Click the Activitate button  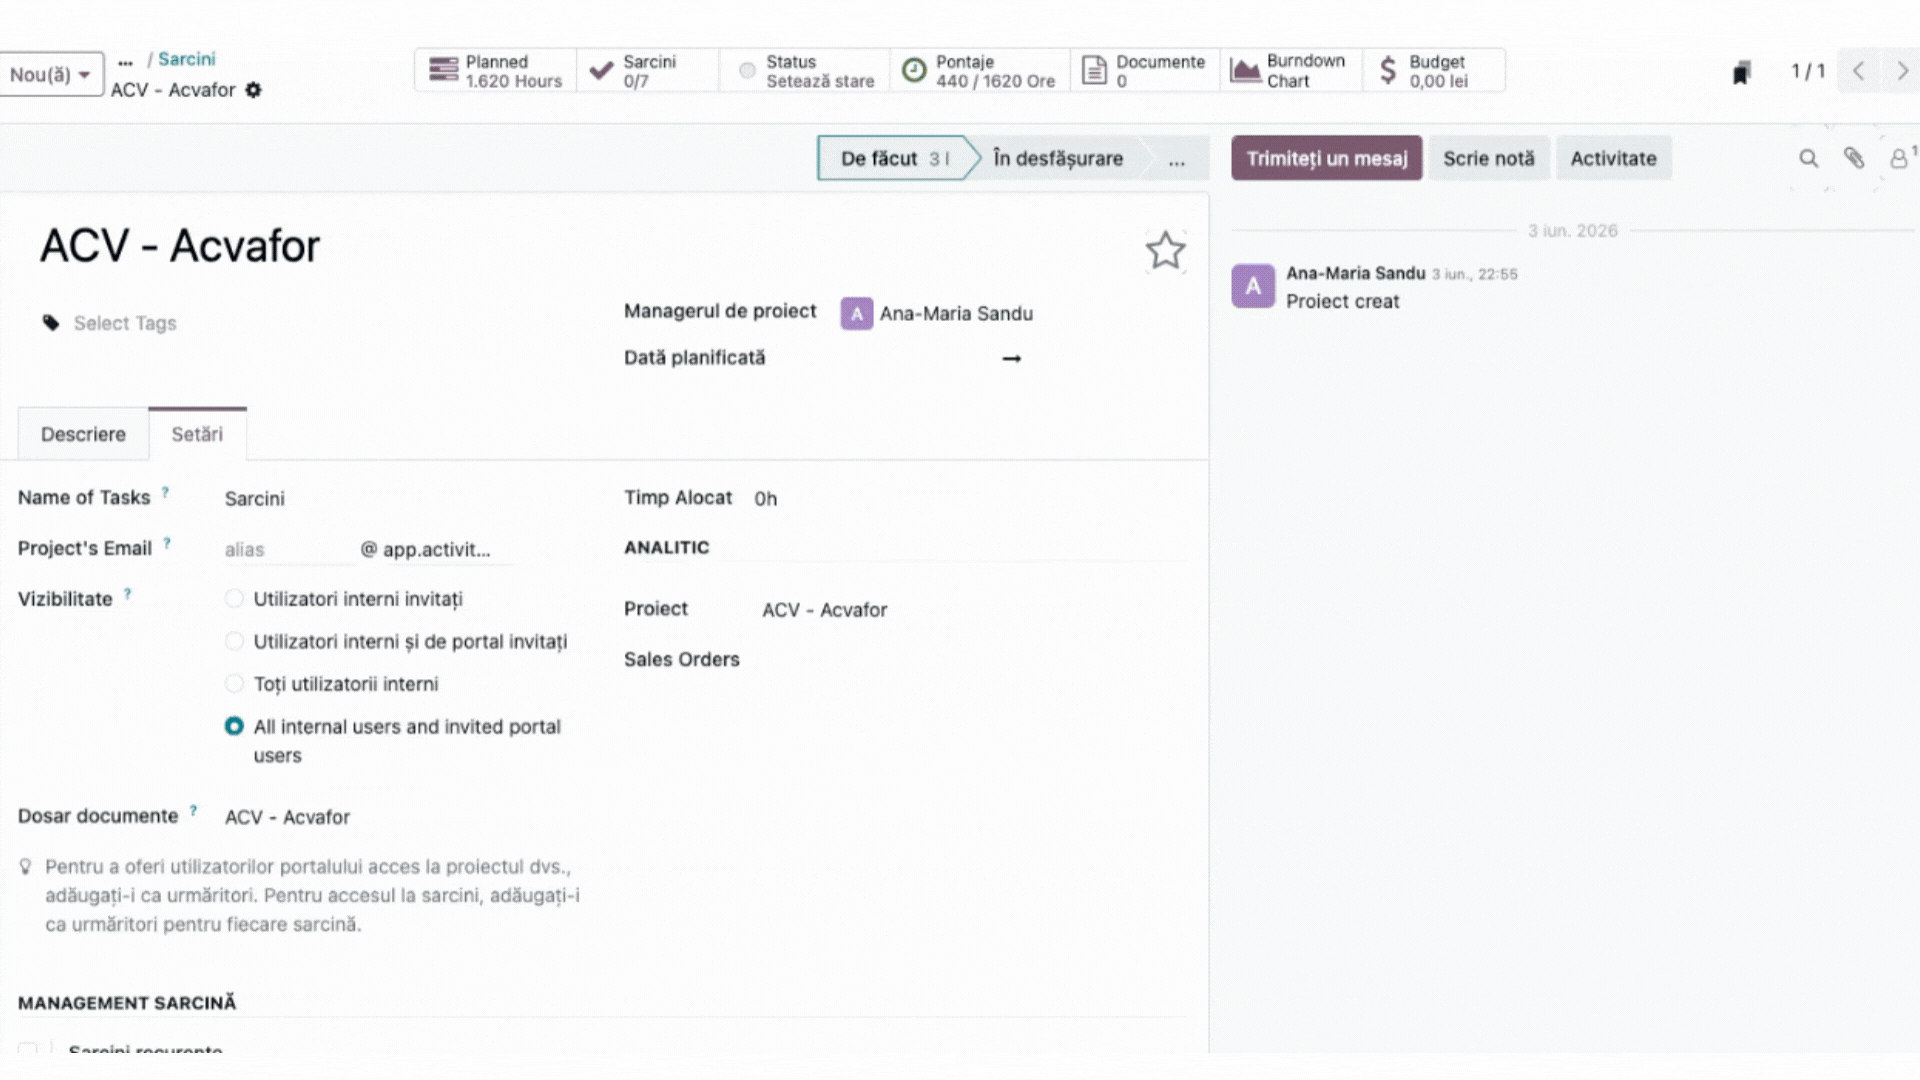pyautogui.click(x=1613, y=158)
